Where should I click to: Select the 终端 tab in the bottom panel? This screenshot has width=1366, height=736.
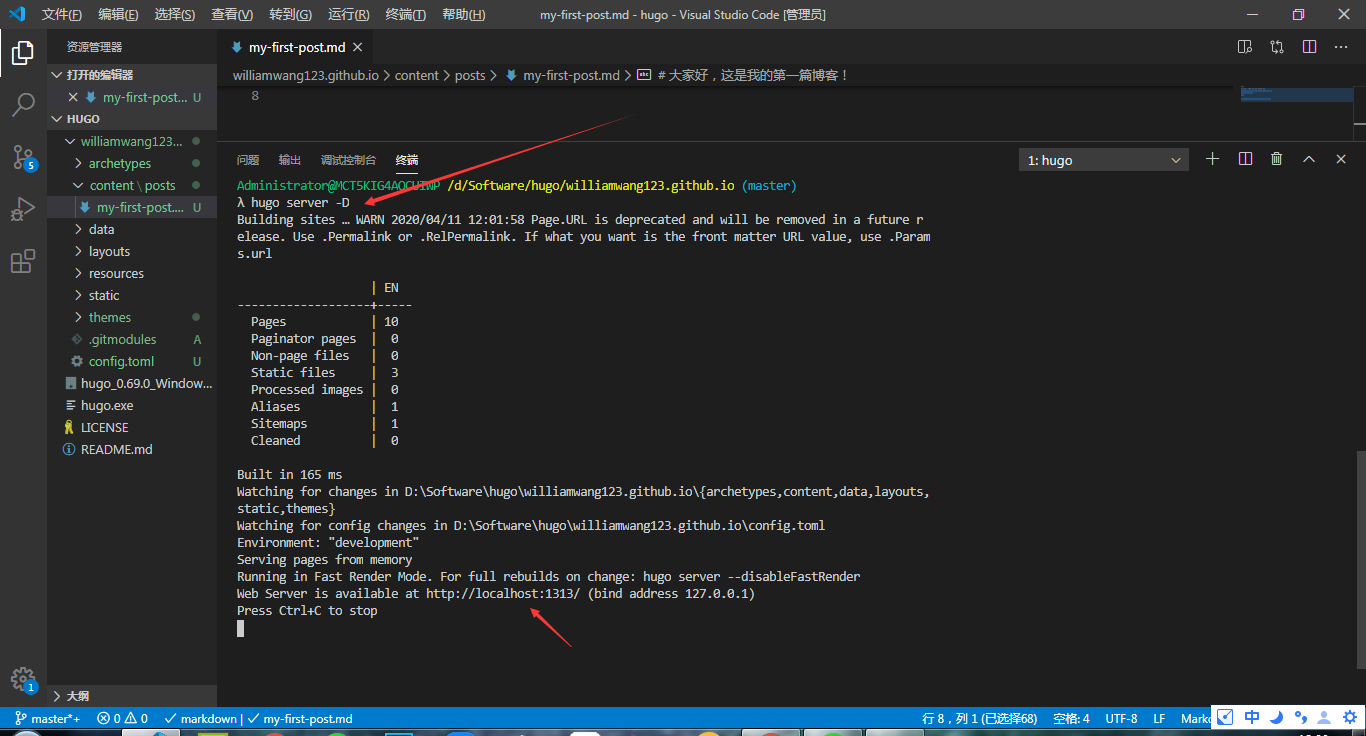[x=407, y=160]
